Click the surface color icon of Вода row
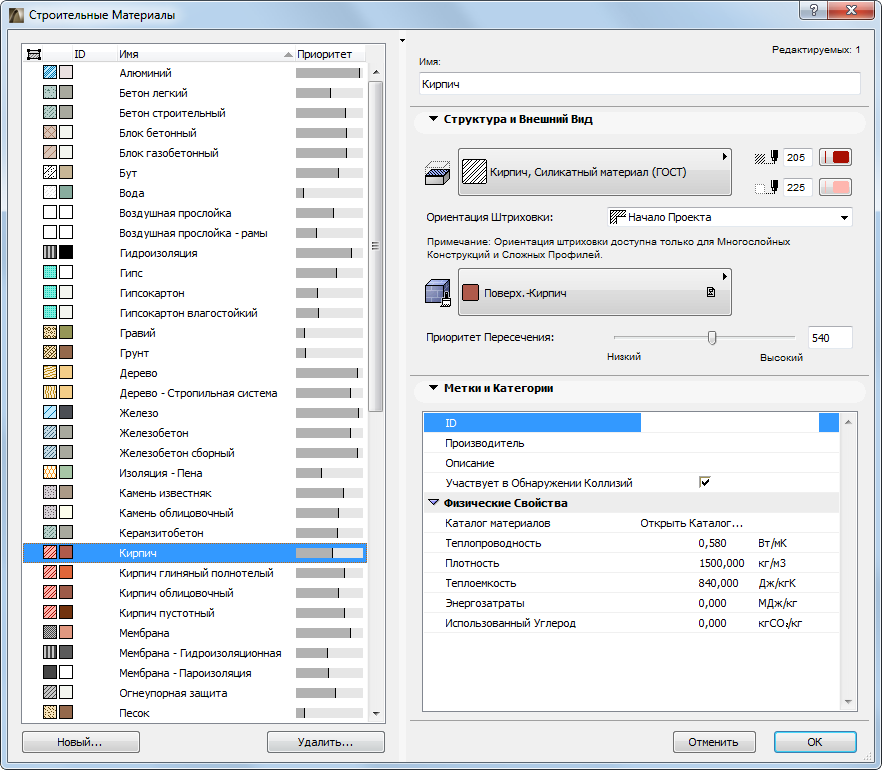The width and height of the screenshot is (882, 770). (x=66, y=192)
